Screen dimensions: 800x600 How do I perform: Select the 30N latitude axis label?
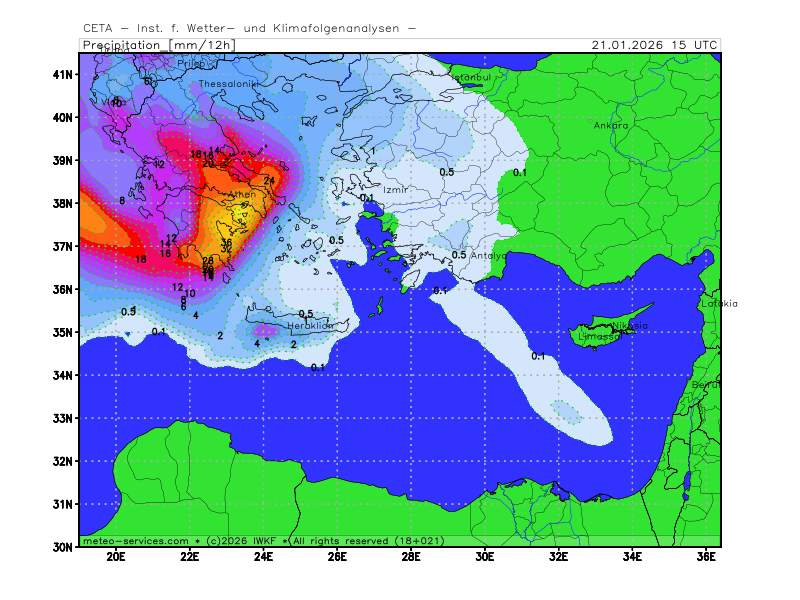point(63,547)
